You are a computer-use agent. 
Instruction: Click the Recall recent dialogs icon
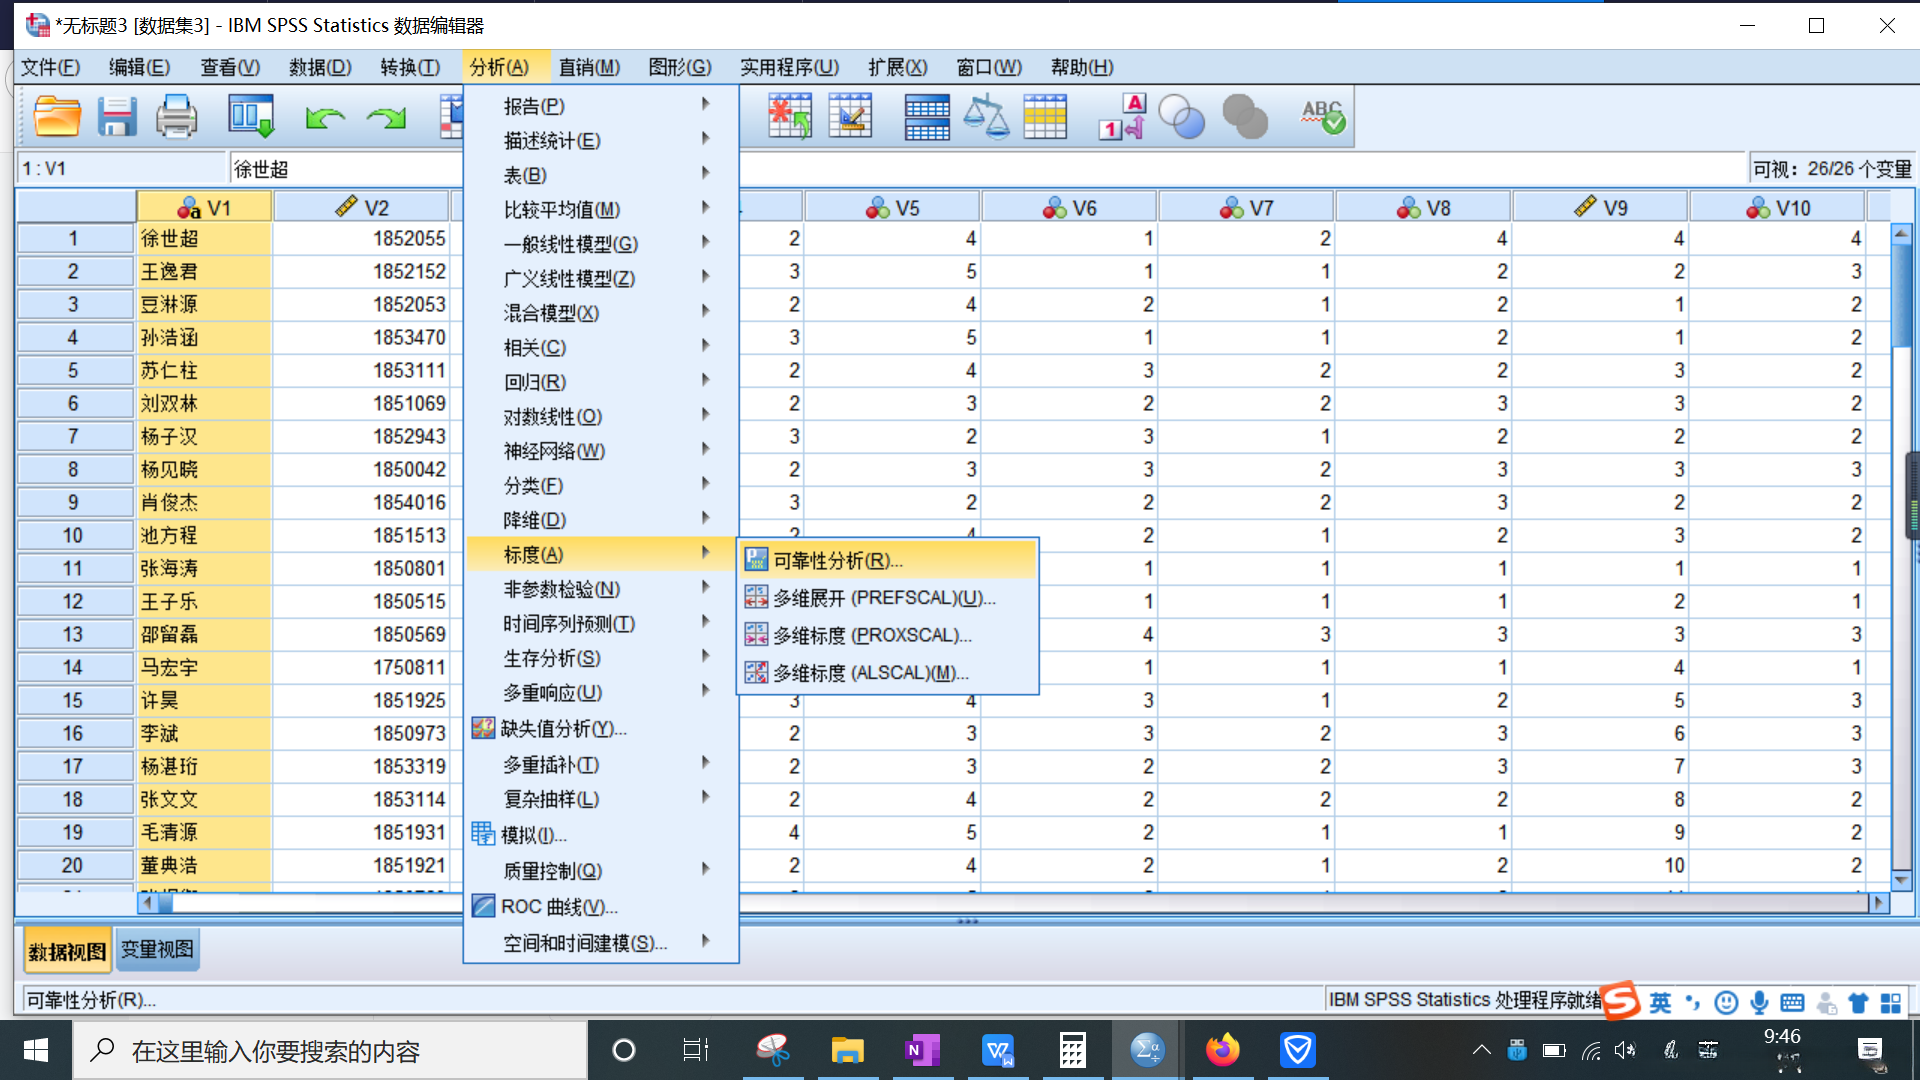(x=251, y=117)
